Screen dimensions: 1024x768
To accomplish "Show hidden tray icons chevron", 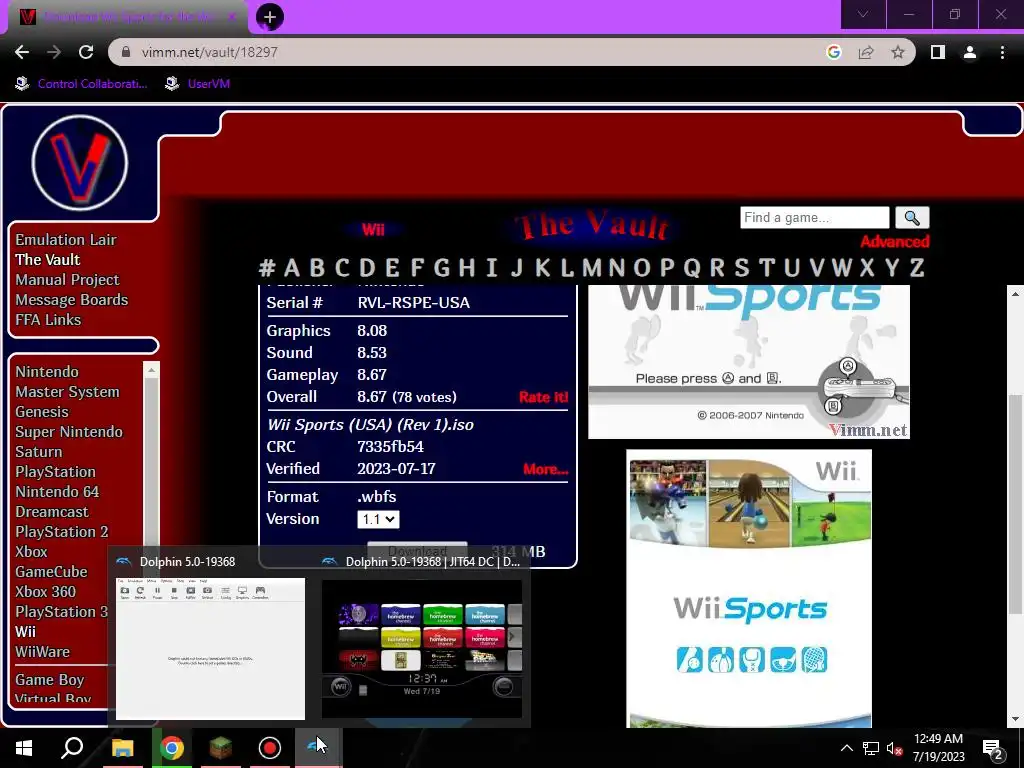I will tap(846, 748).
